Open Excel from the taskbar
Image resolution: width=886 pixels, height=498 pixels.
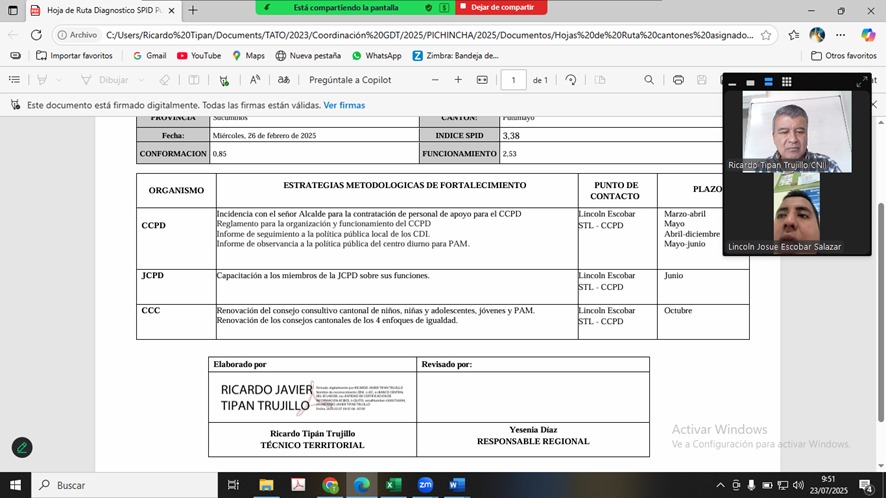pyautogui.click(x=393, y=485)
